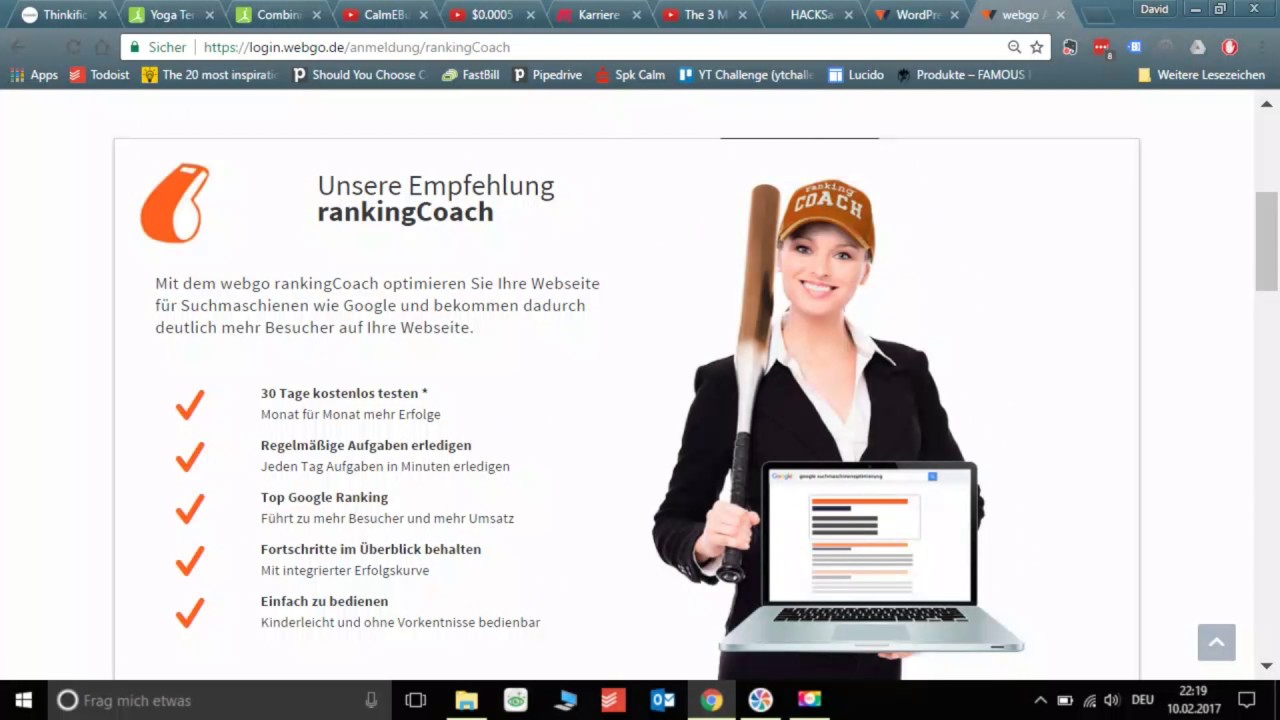Click the gray Google Drive extension icon
1280x720 pixels.
point(1198,47)
